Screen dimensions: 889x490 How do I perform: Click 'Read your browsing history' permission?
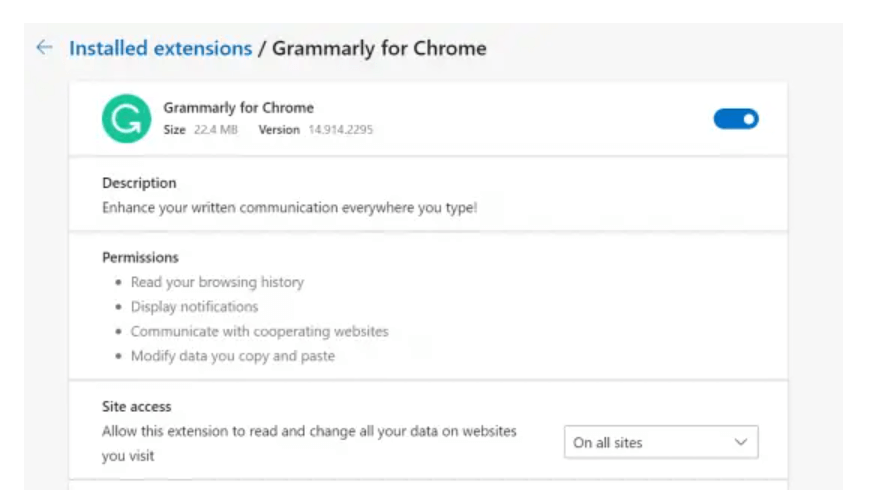(x=217, y=282)
